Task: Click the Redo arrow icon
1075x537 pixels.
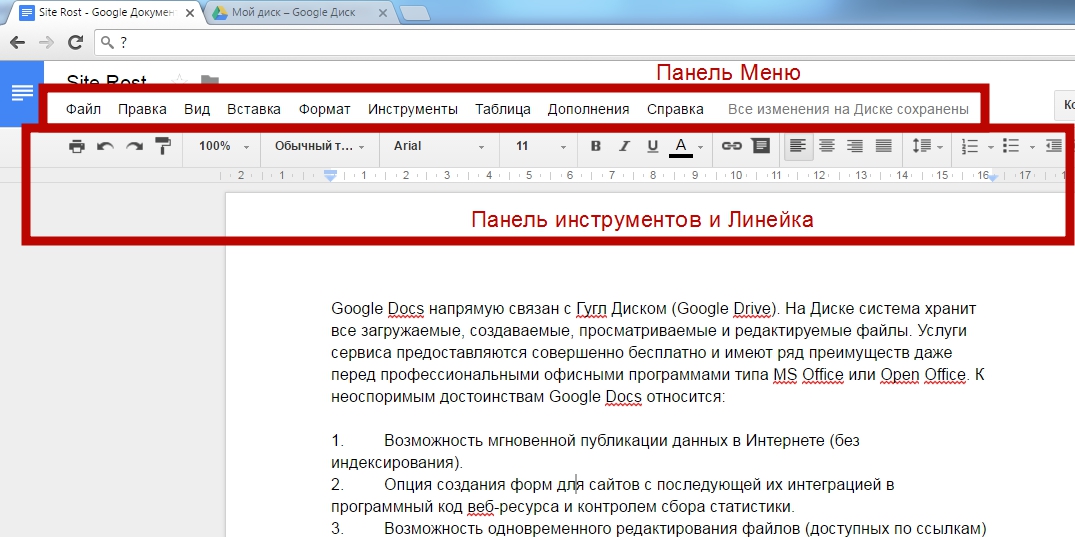Action: [134, 146]
